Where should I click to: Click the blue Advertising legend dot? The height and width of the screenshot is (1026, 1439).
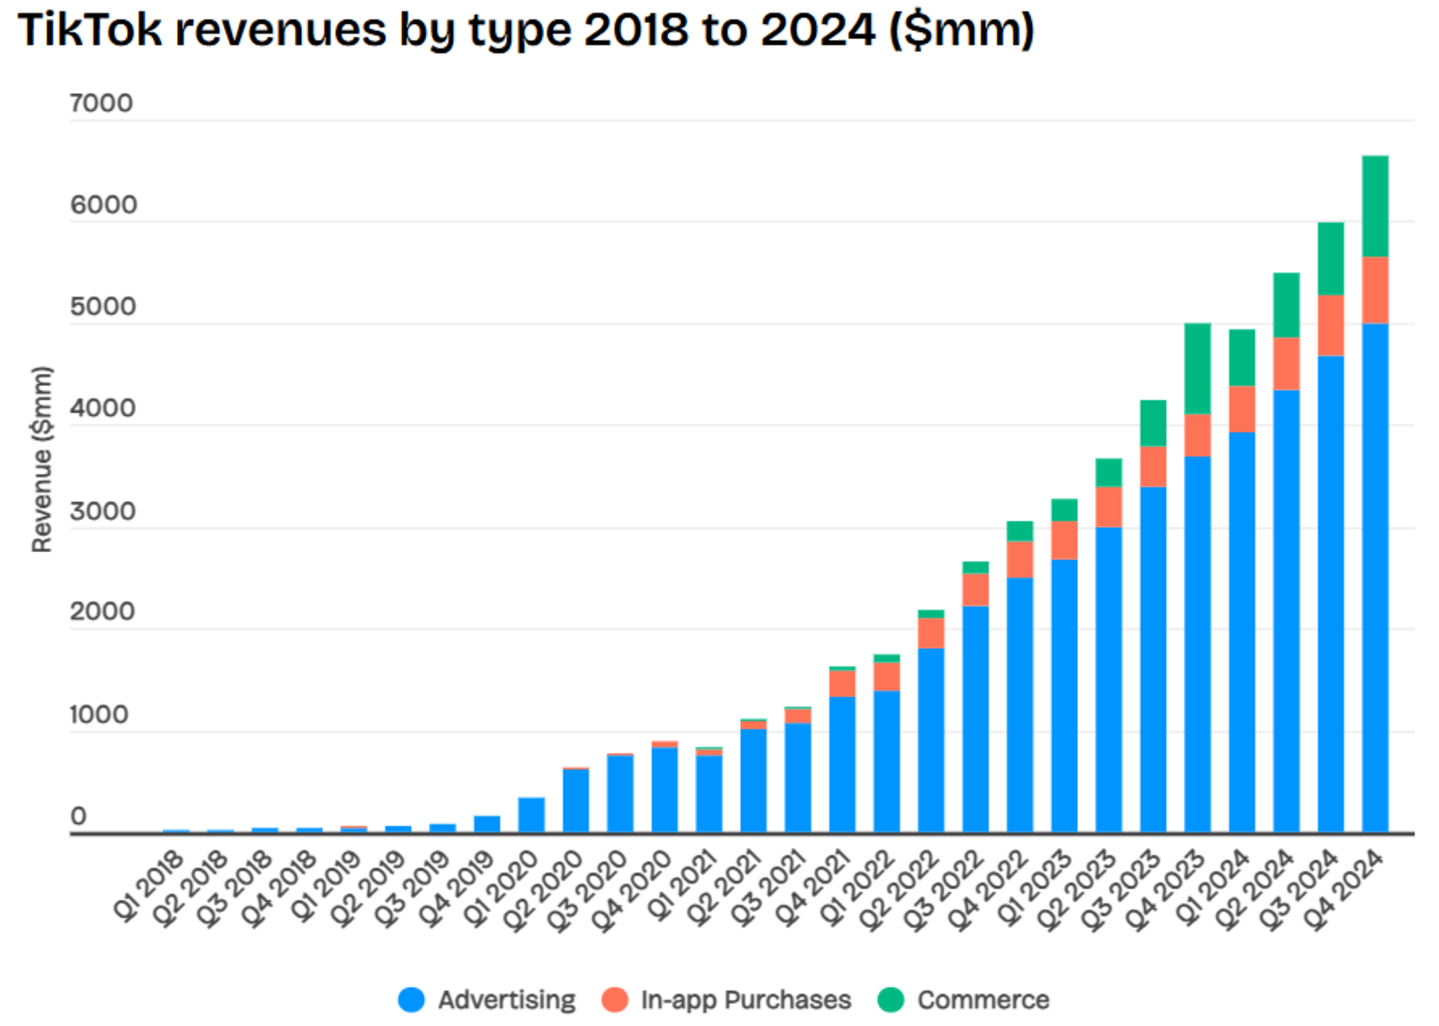(x=411, y=999)
